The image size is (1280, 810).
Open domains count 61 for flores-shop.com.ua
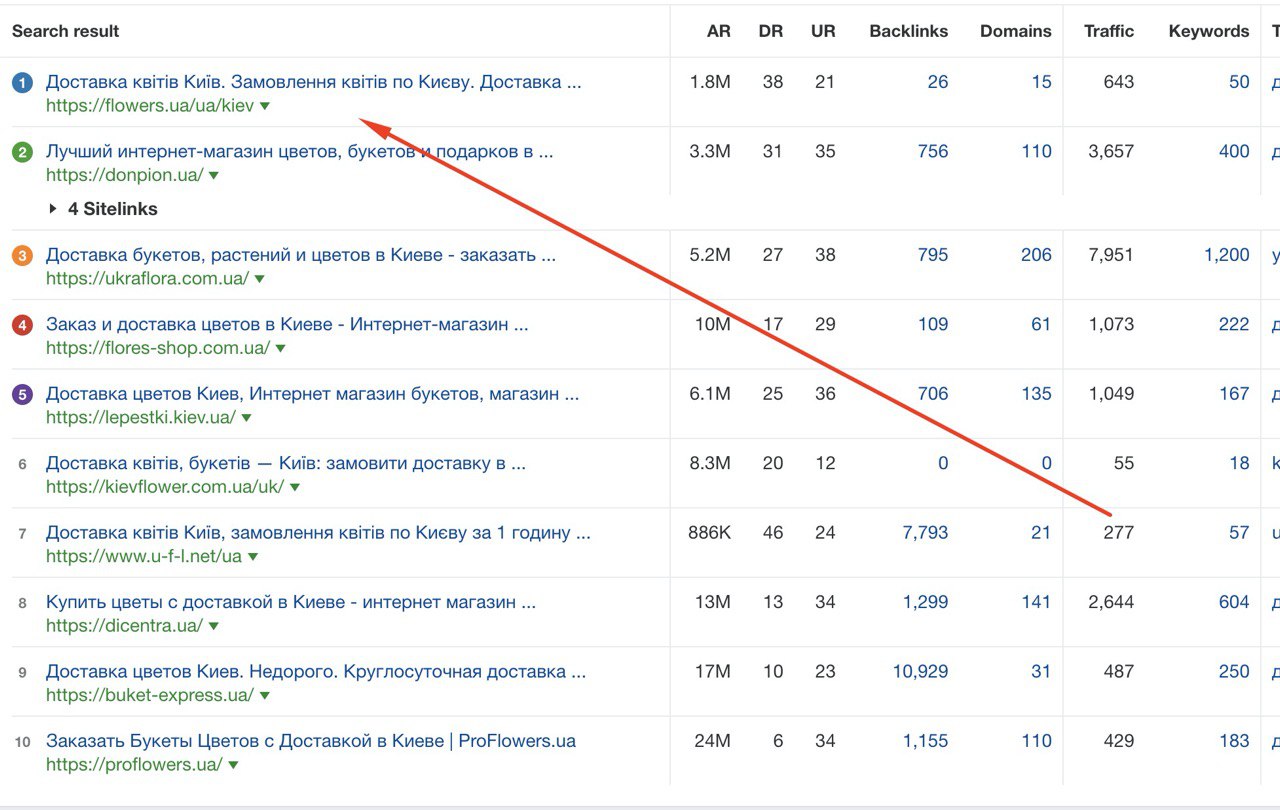(x=1041, y=324)
